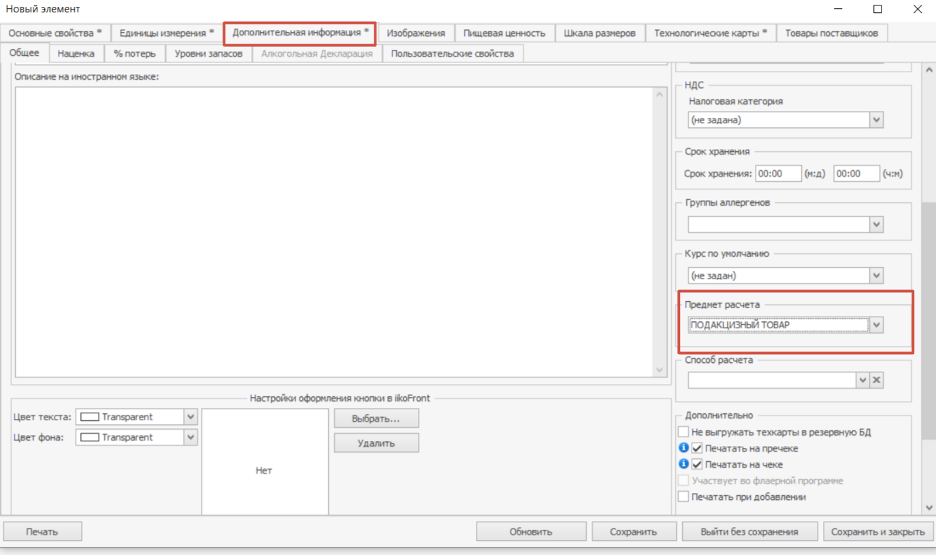This screenshot has width=936, height=556.
Task: Minimize the Новый элемент window
Action: coord(838,9)
